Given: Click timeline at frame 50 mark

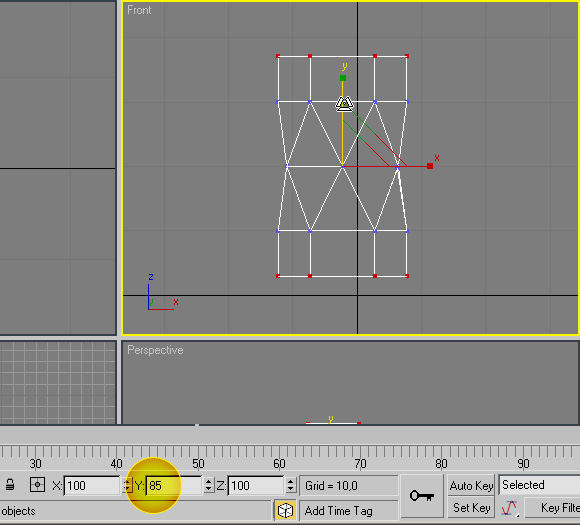Looking at the screenshot, I should (198, 464).
